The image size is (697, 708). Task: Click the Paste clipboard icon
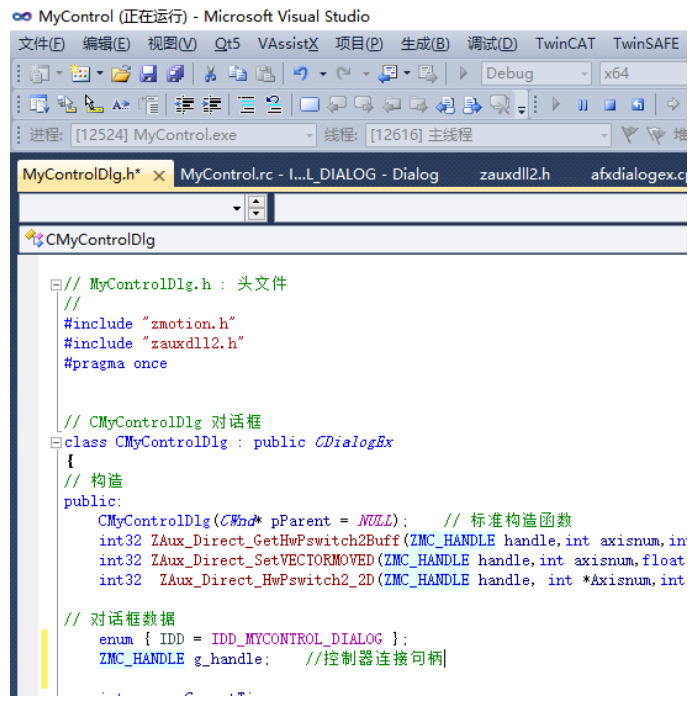265,74
